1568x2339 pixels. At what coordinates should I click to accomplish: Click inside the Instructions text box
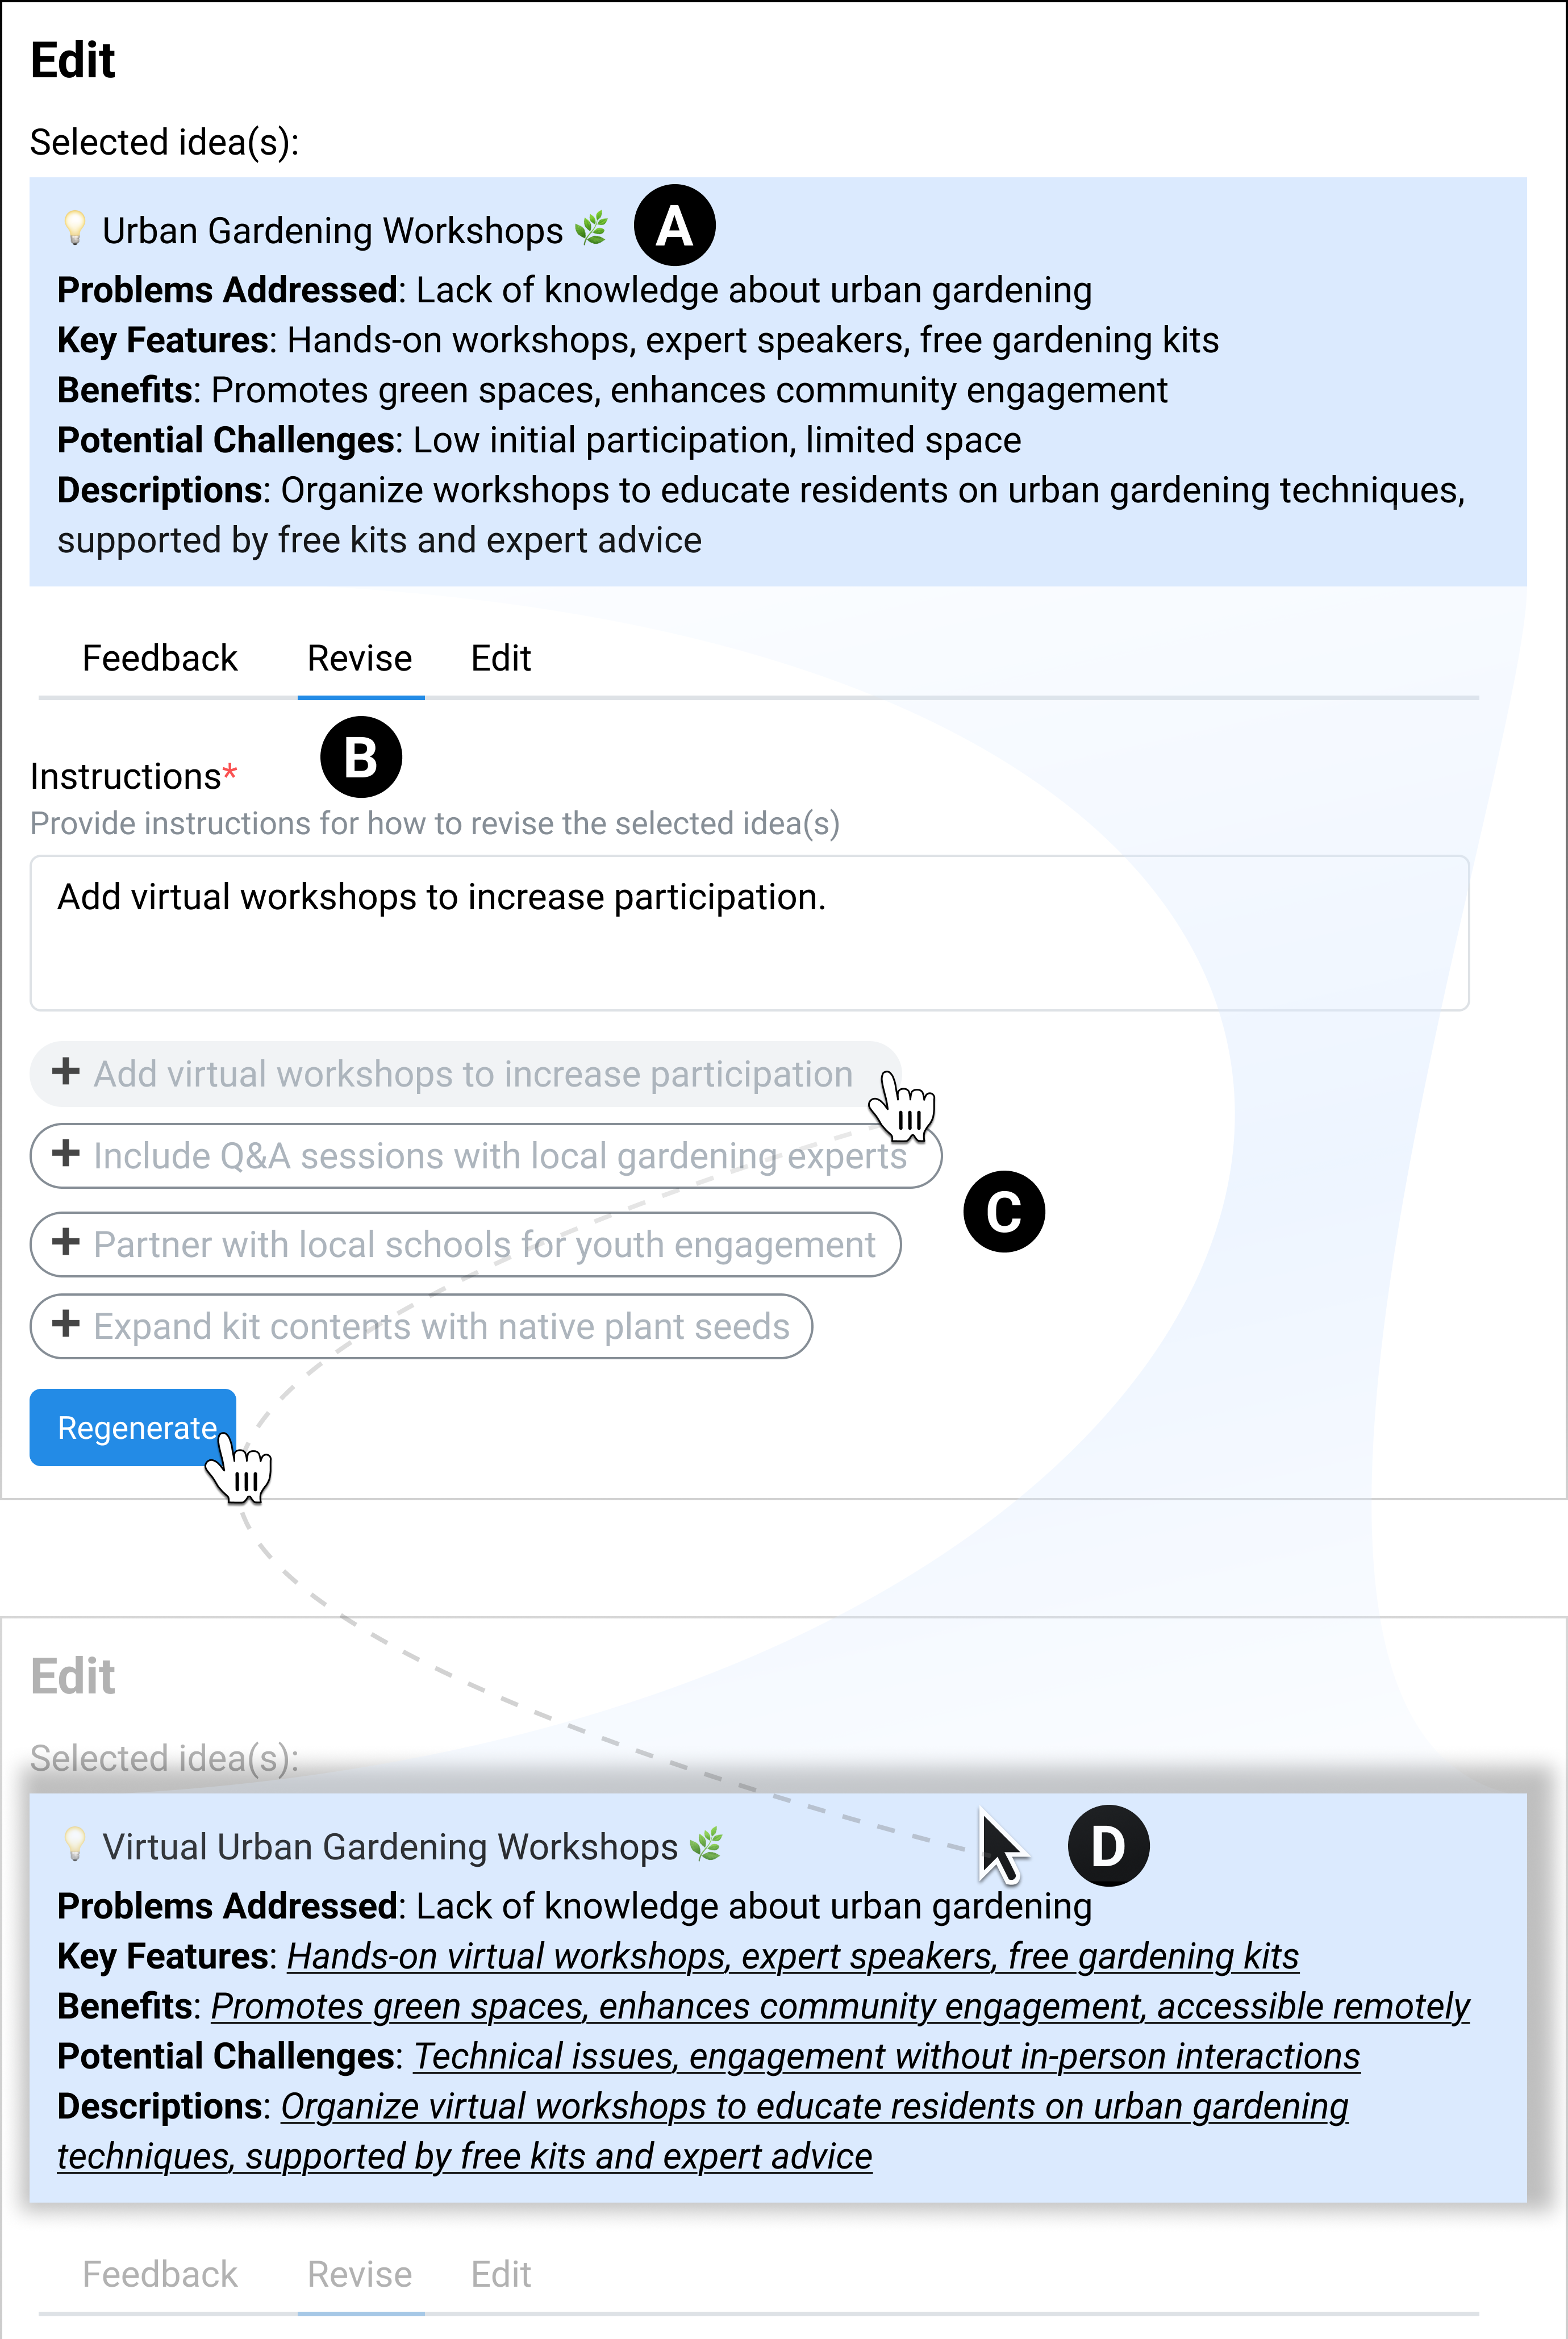(750, 930)
